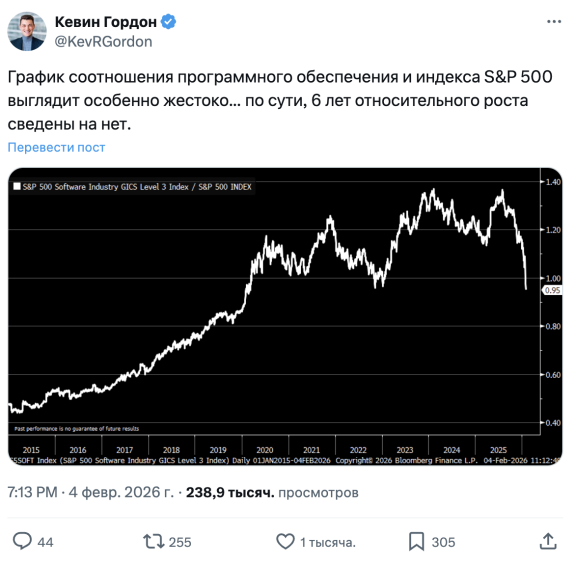The height and width of the screenshot is (564, 575).
Task: Open the @KevRGordon handle
Action: (x=103, y=42)
